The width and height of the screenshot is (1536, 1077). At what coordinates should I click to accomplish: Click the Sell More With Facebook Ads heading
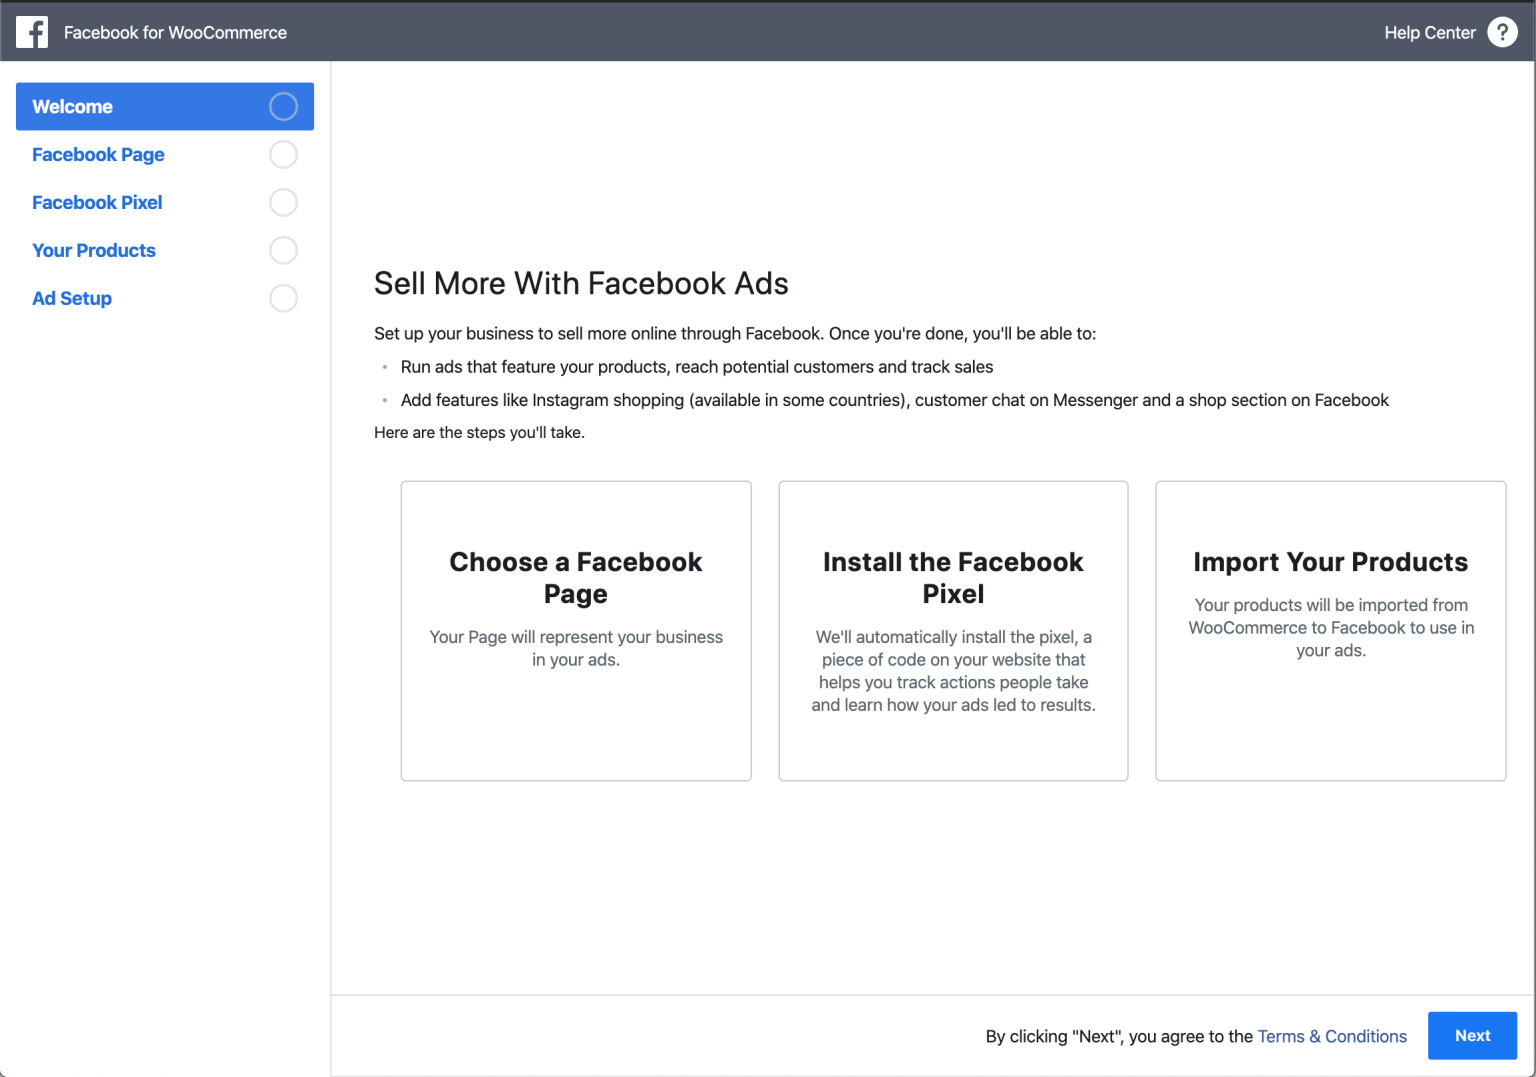(x=581, y=284)
